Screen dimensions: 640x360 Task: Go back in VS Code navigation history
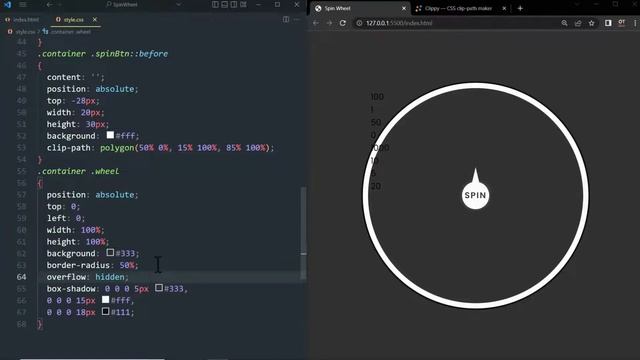click(x=49, y=4)
